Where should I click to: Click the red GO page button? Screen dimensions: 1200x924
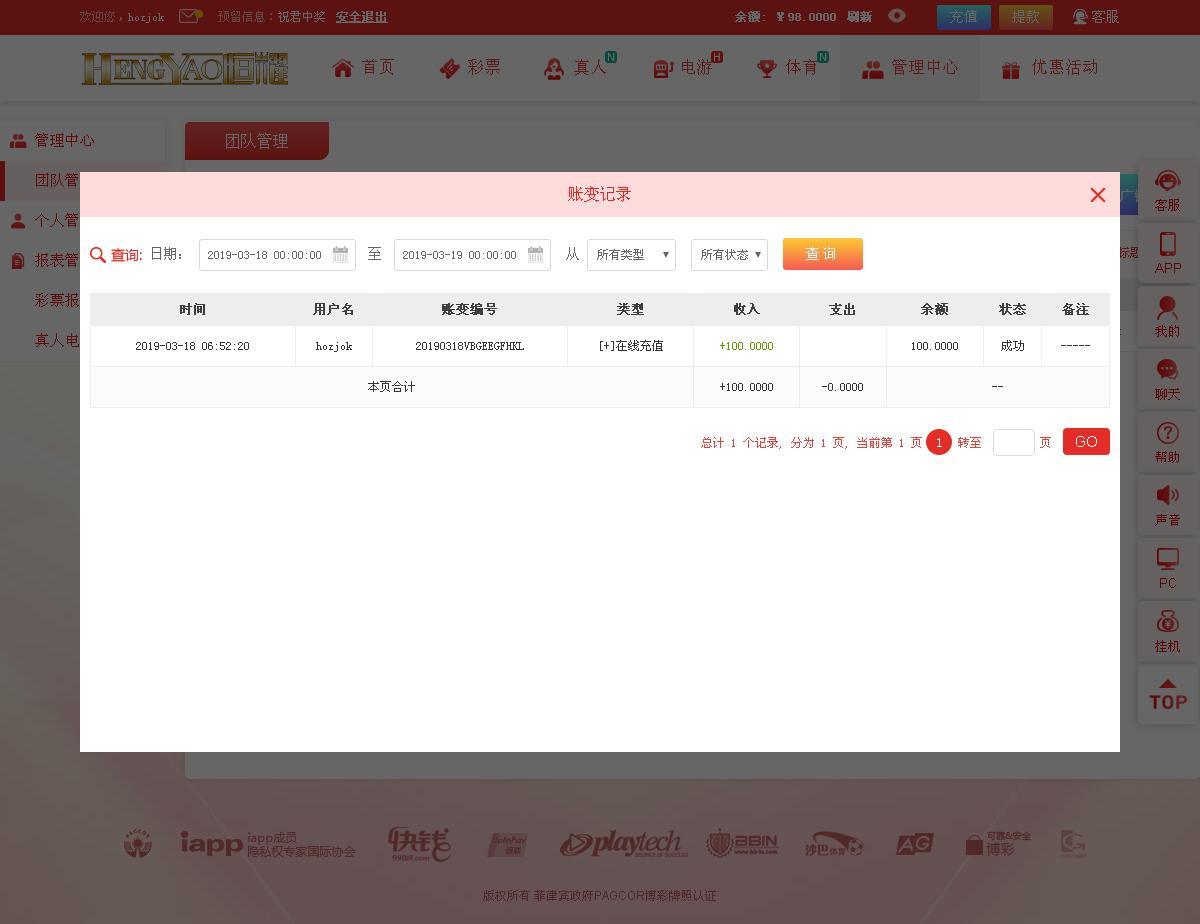point(1086,442)
